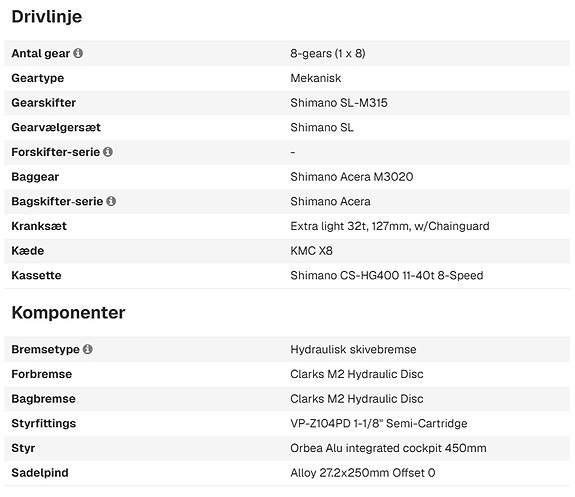Open the Forskifter-serie info icon

[108, 152]
